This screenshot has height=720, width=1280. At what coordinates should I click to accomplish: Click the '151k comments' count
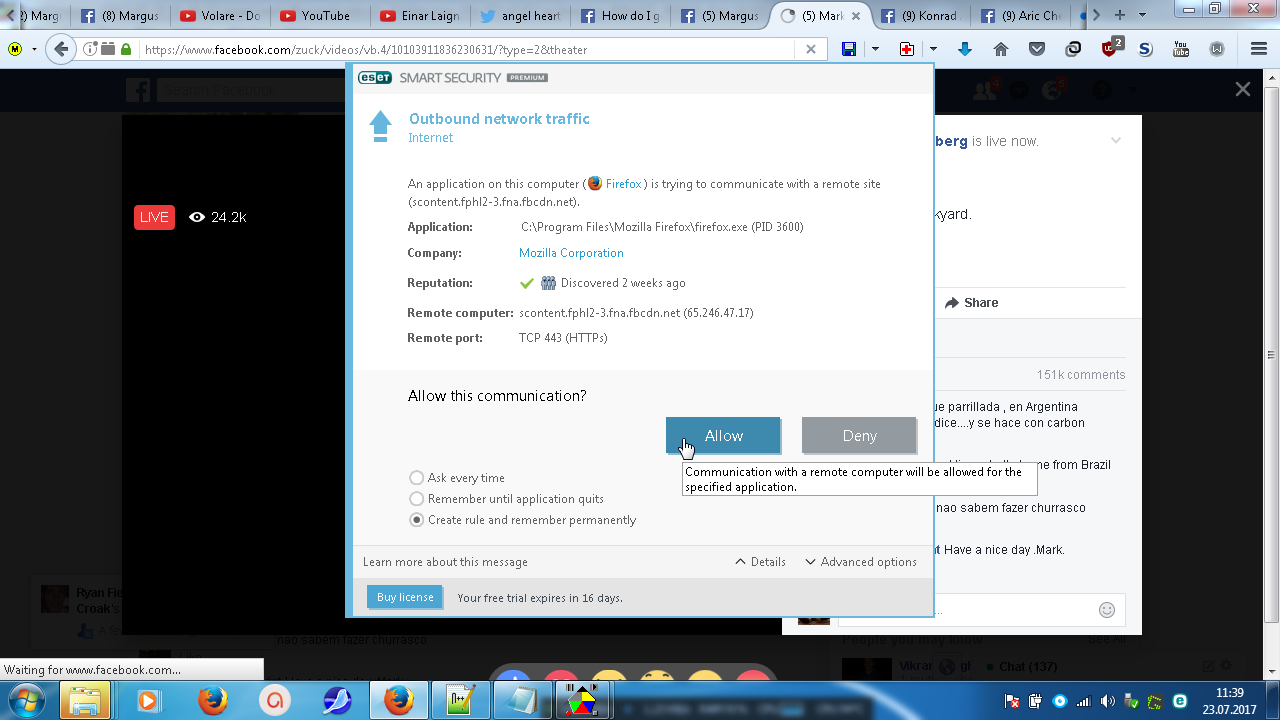(1081, 375)
